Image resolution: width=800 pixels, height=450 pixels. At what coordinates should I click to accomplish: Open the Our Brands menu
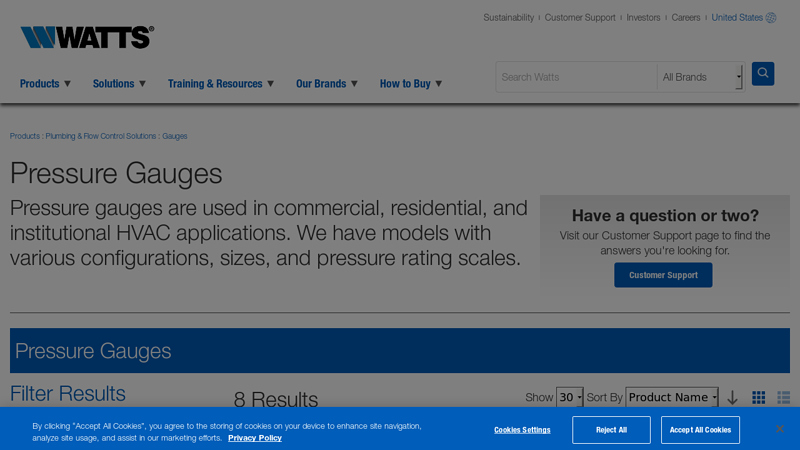point(327,84)
